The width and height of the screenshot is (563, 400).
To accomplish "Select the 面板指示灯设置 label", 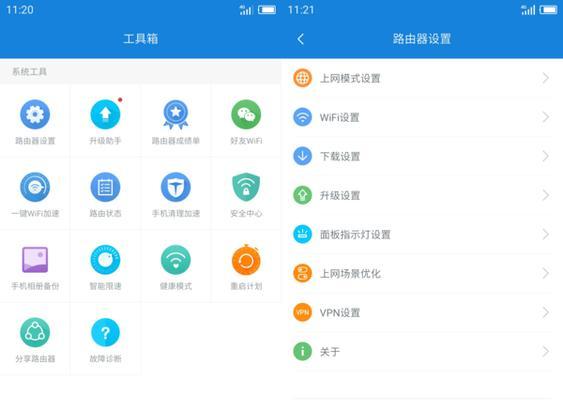I will tap(355, 234).
